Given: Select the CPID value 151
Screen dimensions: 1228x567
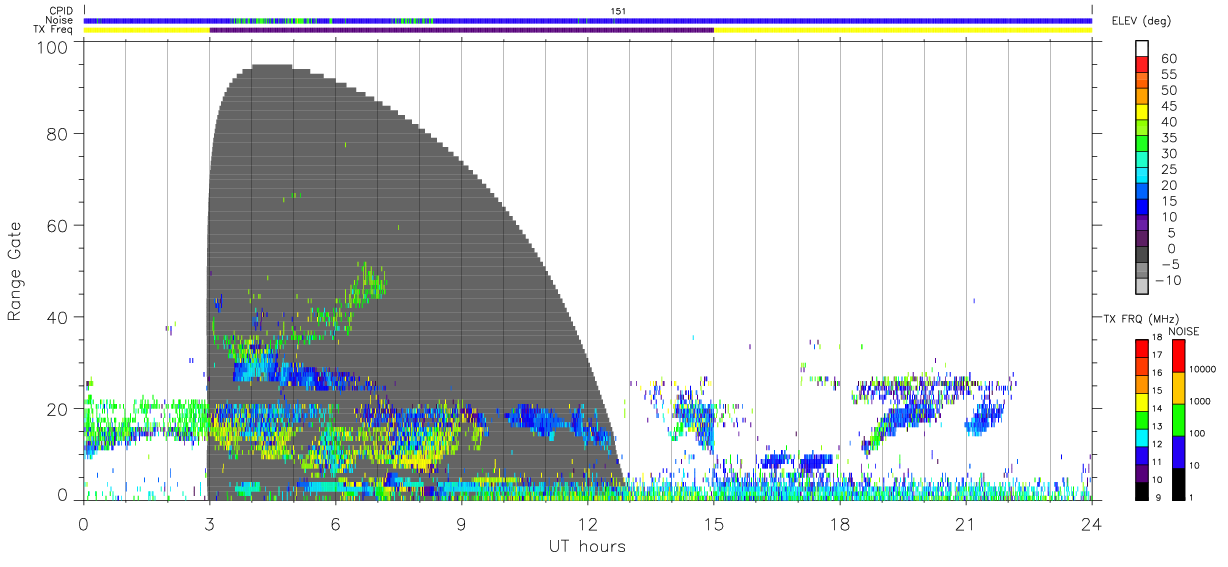Looking at the screenshot, I should (618, 11).
